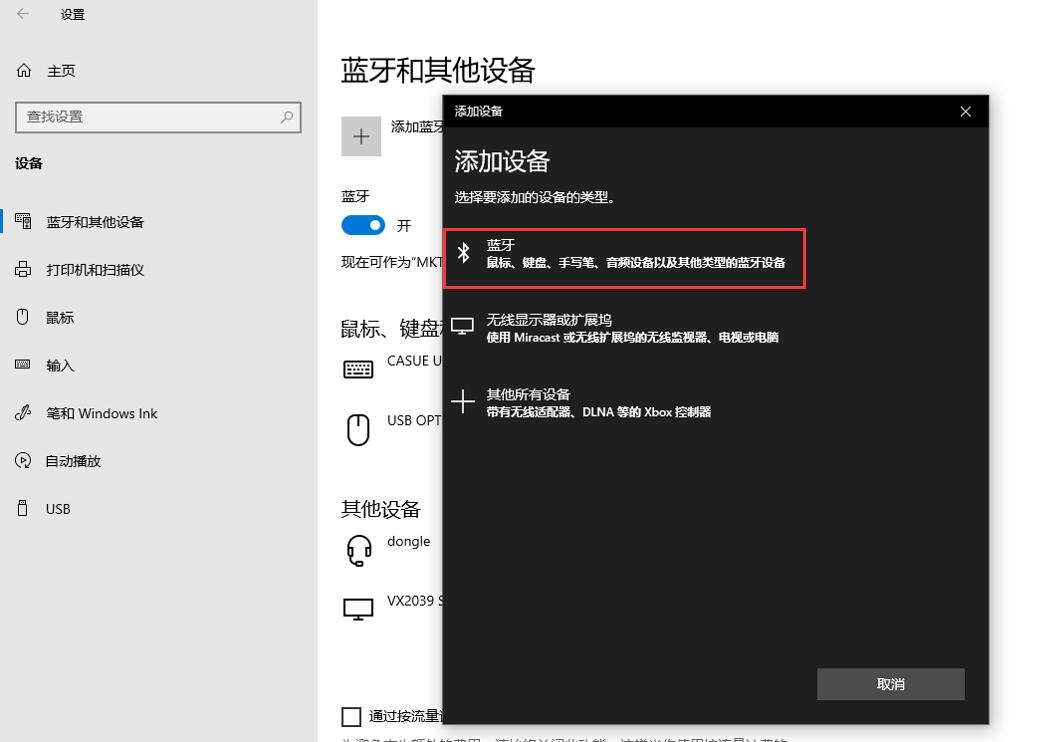Screen dimensions: 1046x742
Task: Click the mouse device icon in device list
Action: (358, 430)
